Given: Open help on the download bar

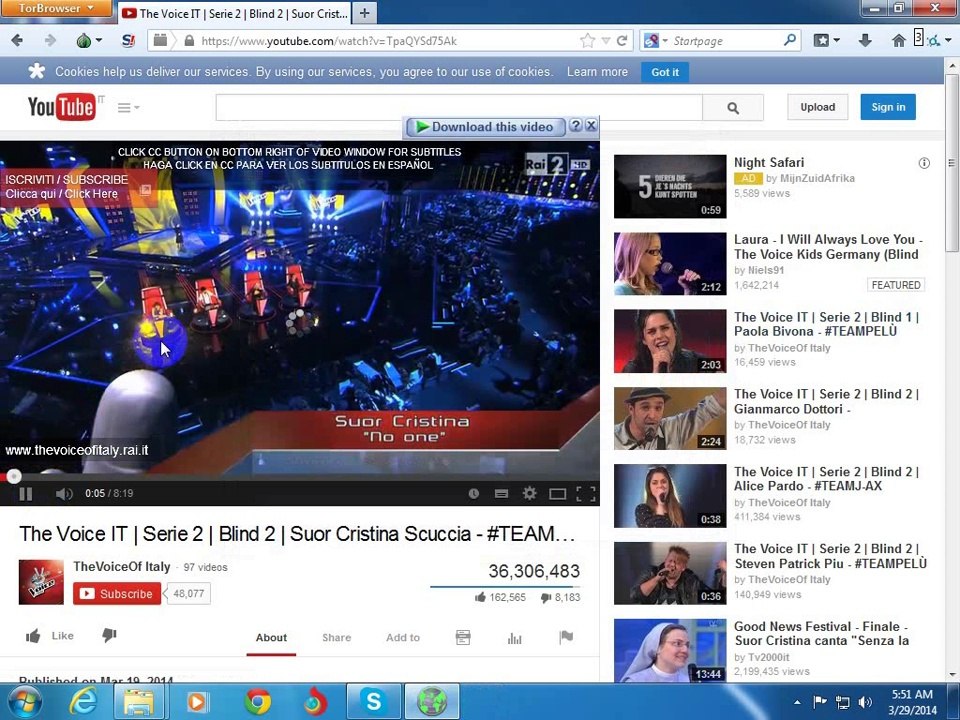Looking at the screenshot, I should (576, 126).
